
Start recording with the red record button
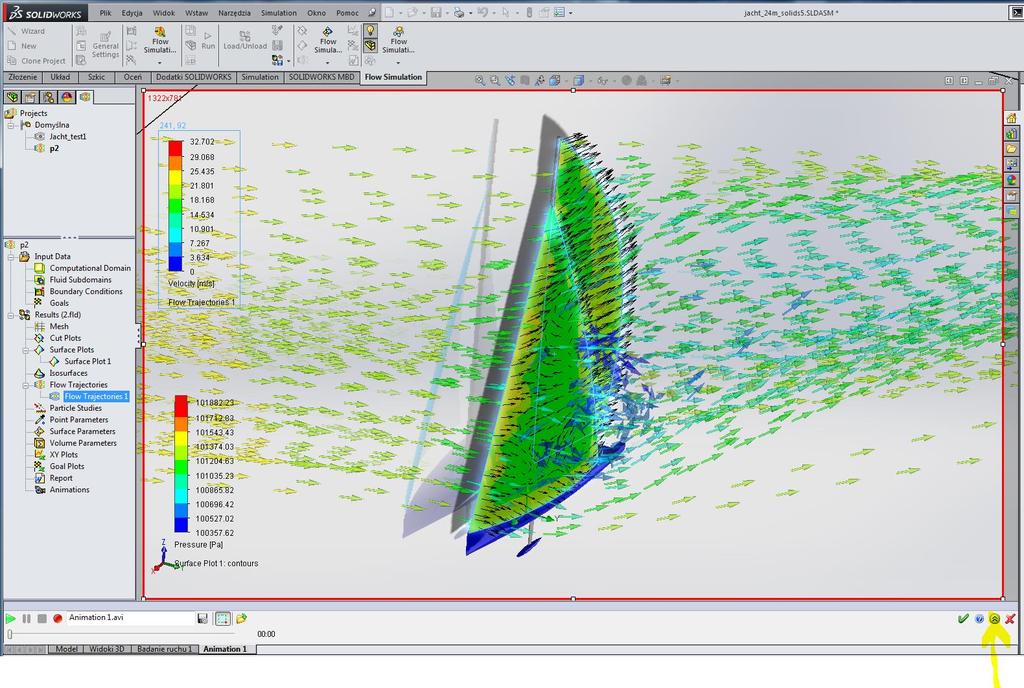coord(57,618)
